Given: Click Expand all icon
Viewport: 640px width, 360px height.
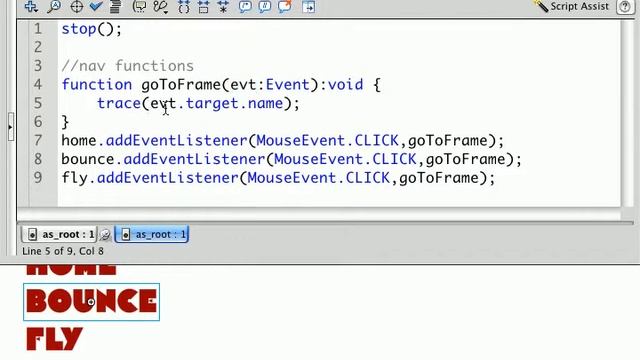Looking at the screenshot, I should 223,6.
